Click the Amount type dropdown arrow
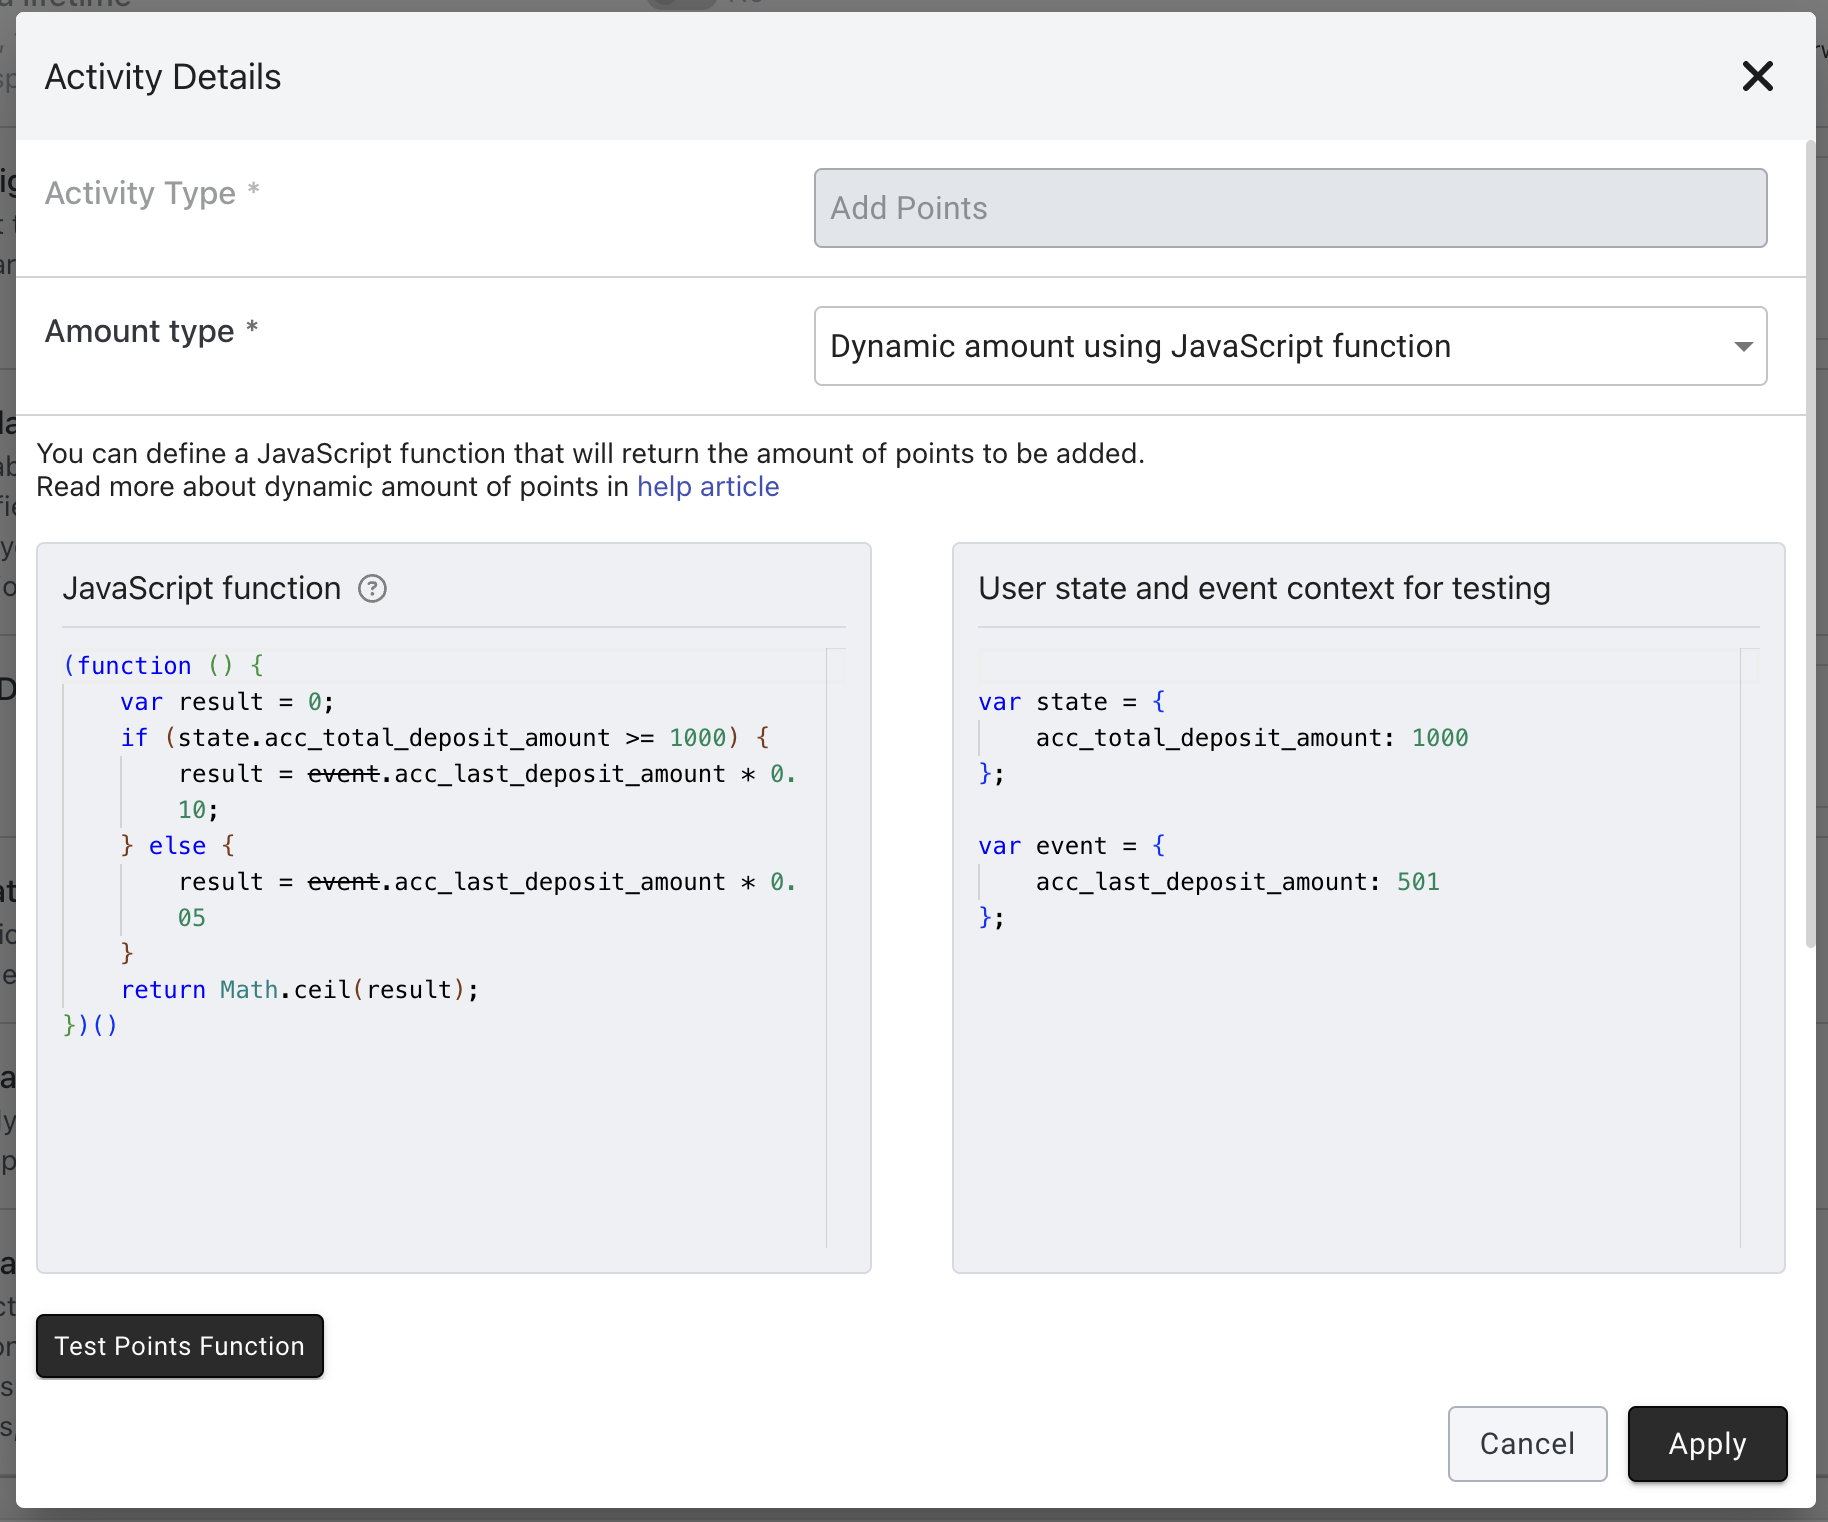The width and height of the screenshot is (1828, 1522). 1743,346
